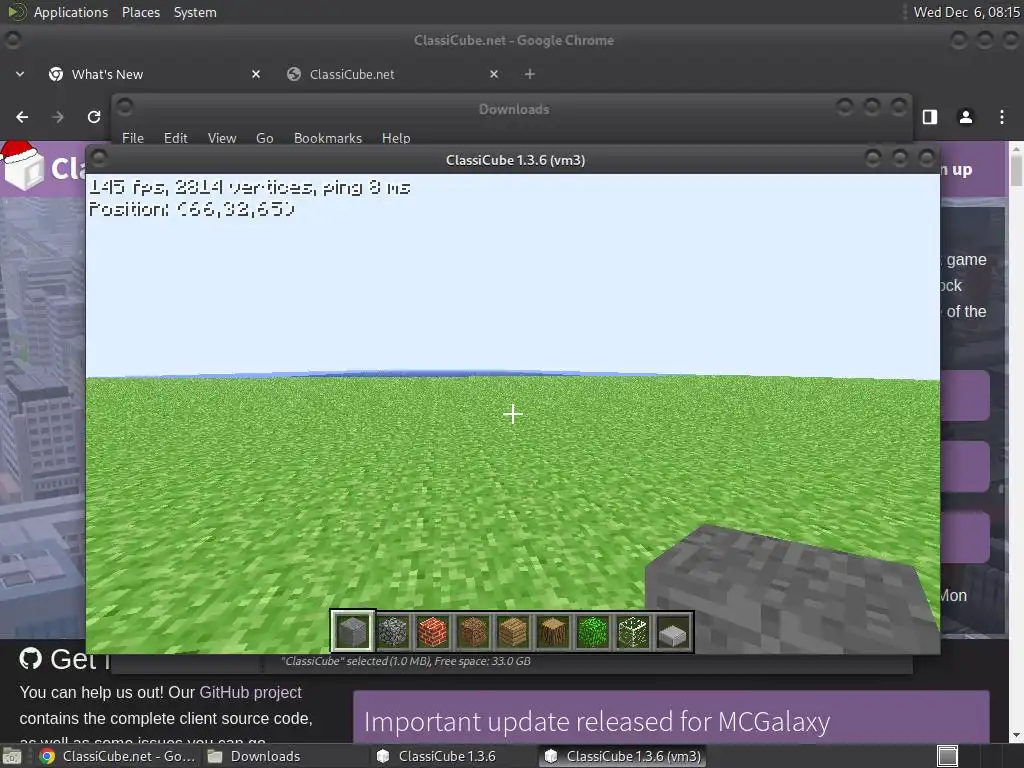Click the clock showing Wed Dec 6
This screenshot has width=1024, height=768.
point(967,12)
